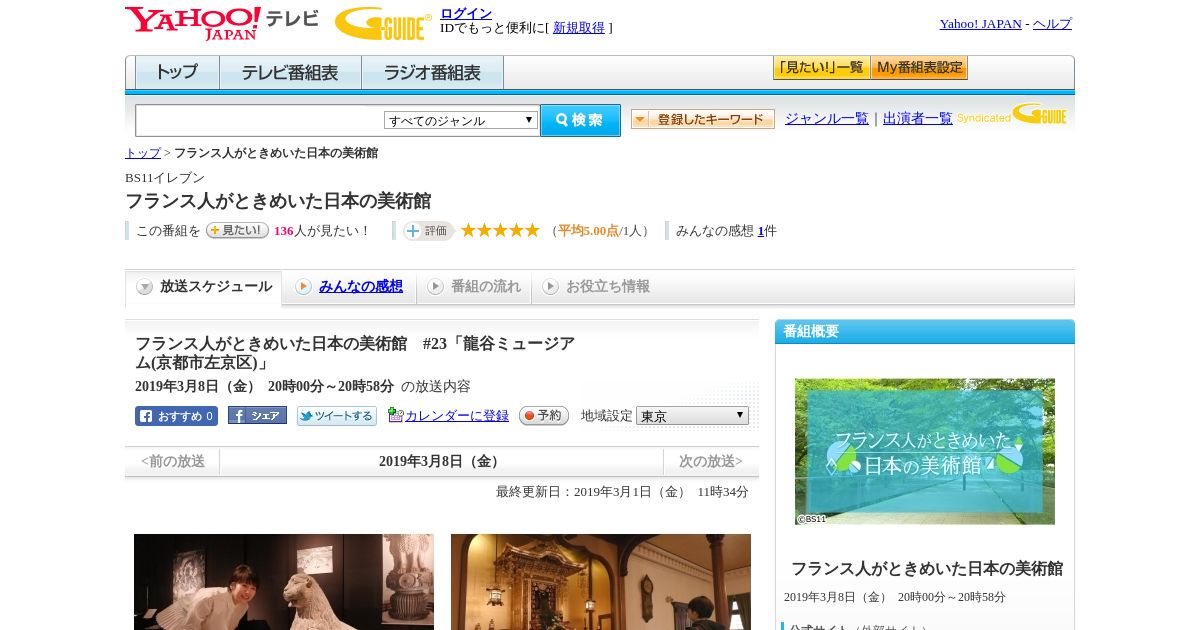This screenshot has width=1200, height=630.
Task: Switch to the みんなの感想 tab
Action: [349, 287]
